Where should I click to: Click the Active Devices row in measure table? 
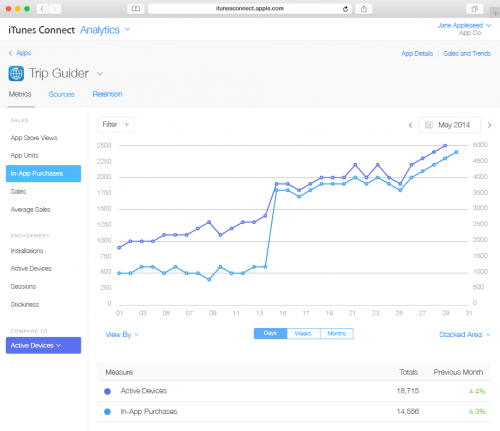coord(294,391)
